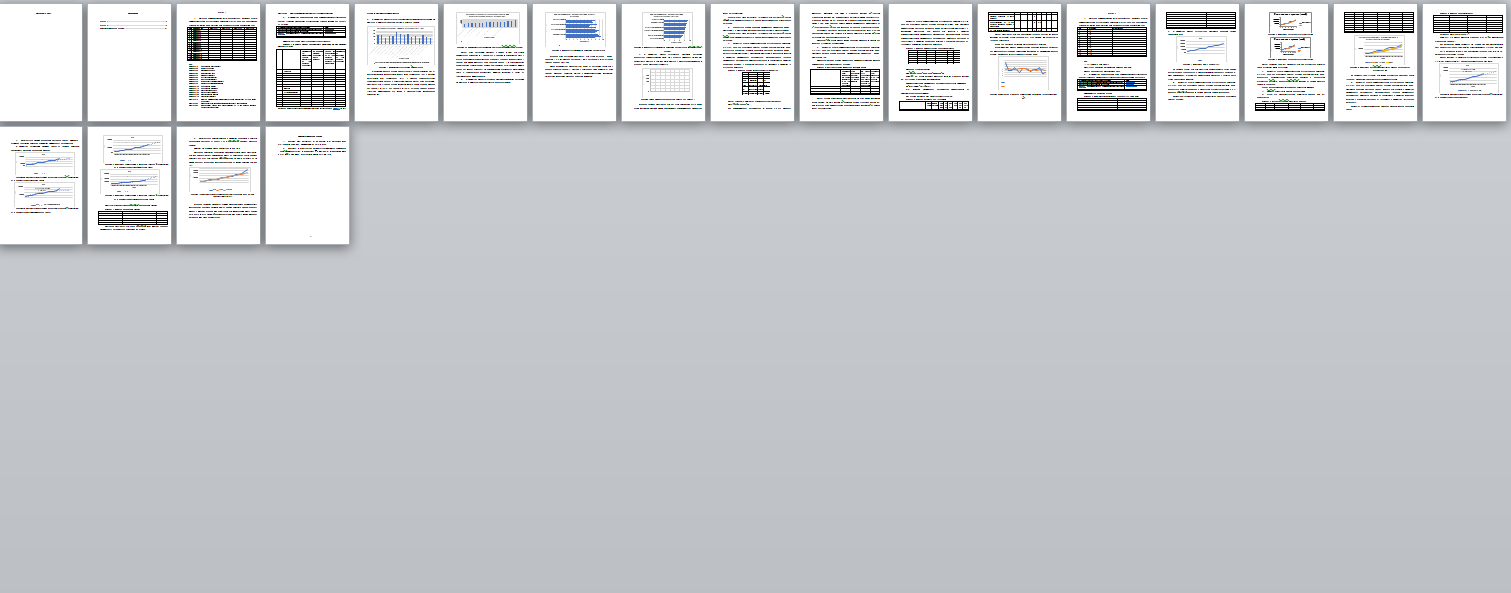The height and width of the screenshot is (593, 1511).
Task: Select page 10 with wide table mid-page
Action: pos(842,63)
